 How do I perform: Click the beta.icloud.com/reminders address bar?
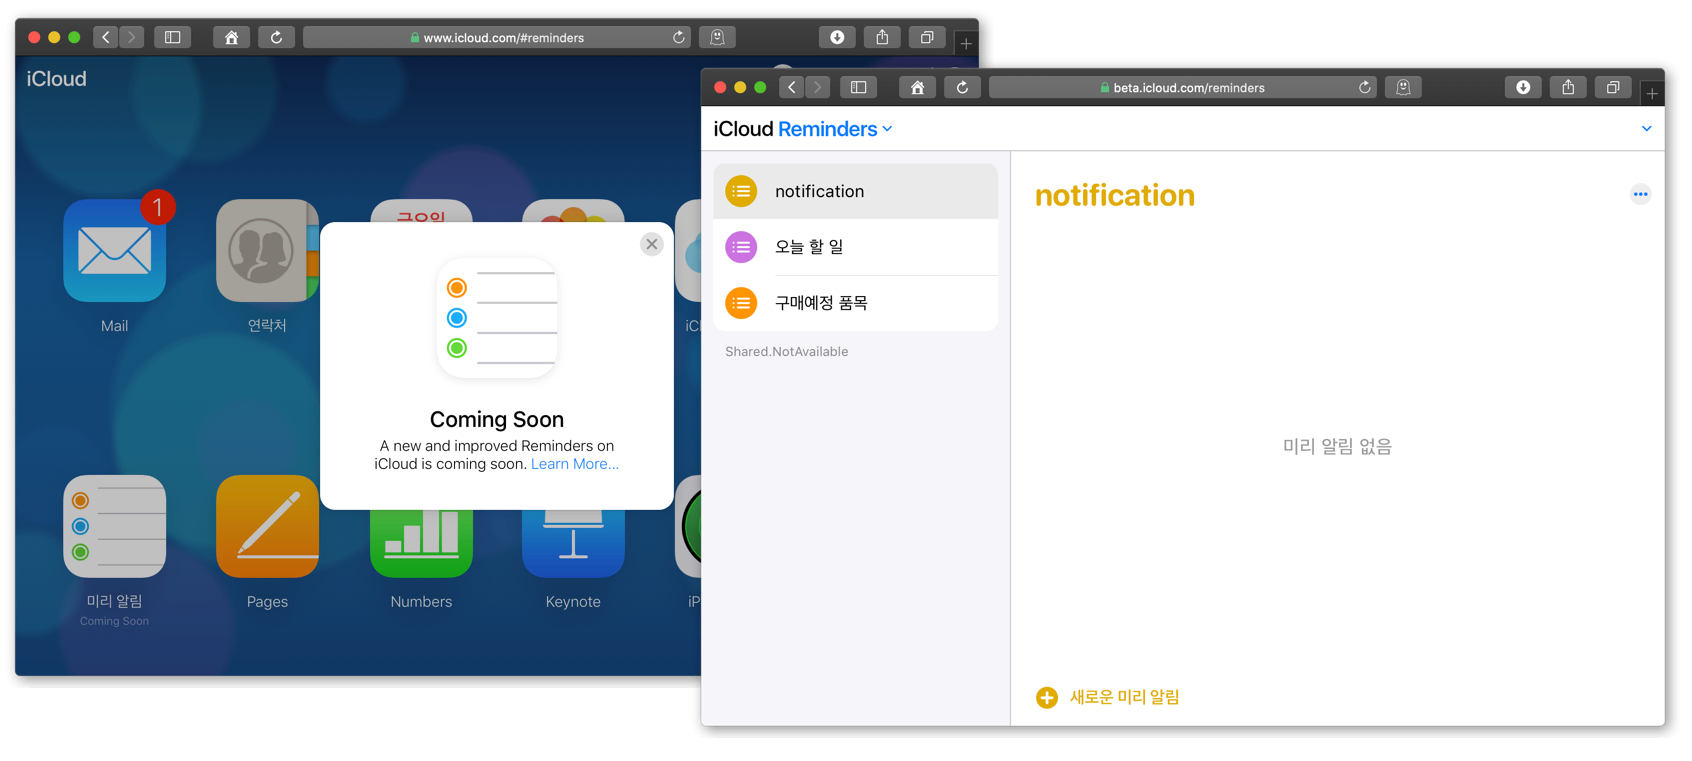point(1183,87)
